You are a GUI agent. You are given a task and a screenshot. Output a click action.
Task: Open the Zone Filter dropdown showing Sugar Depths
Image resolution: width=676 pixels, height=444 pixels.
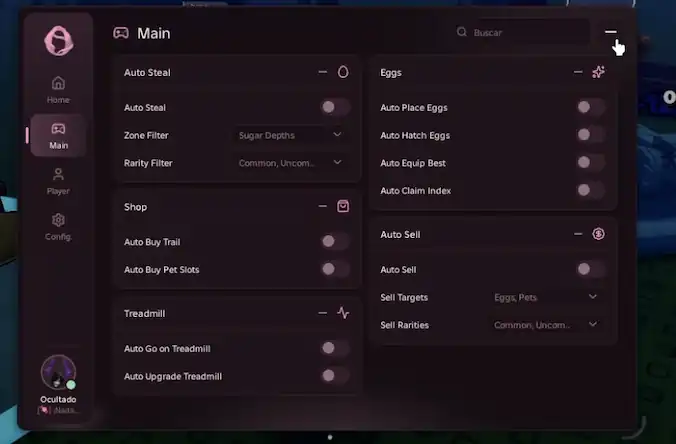pos(290,135)
